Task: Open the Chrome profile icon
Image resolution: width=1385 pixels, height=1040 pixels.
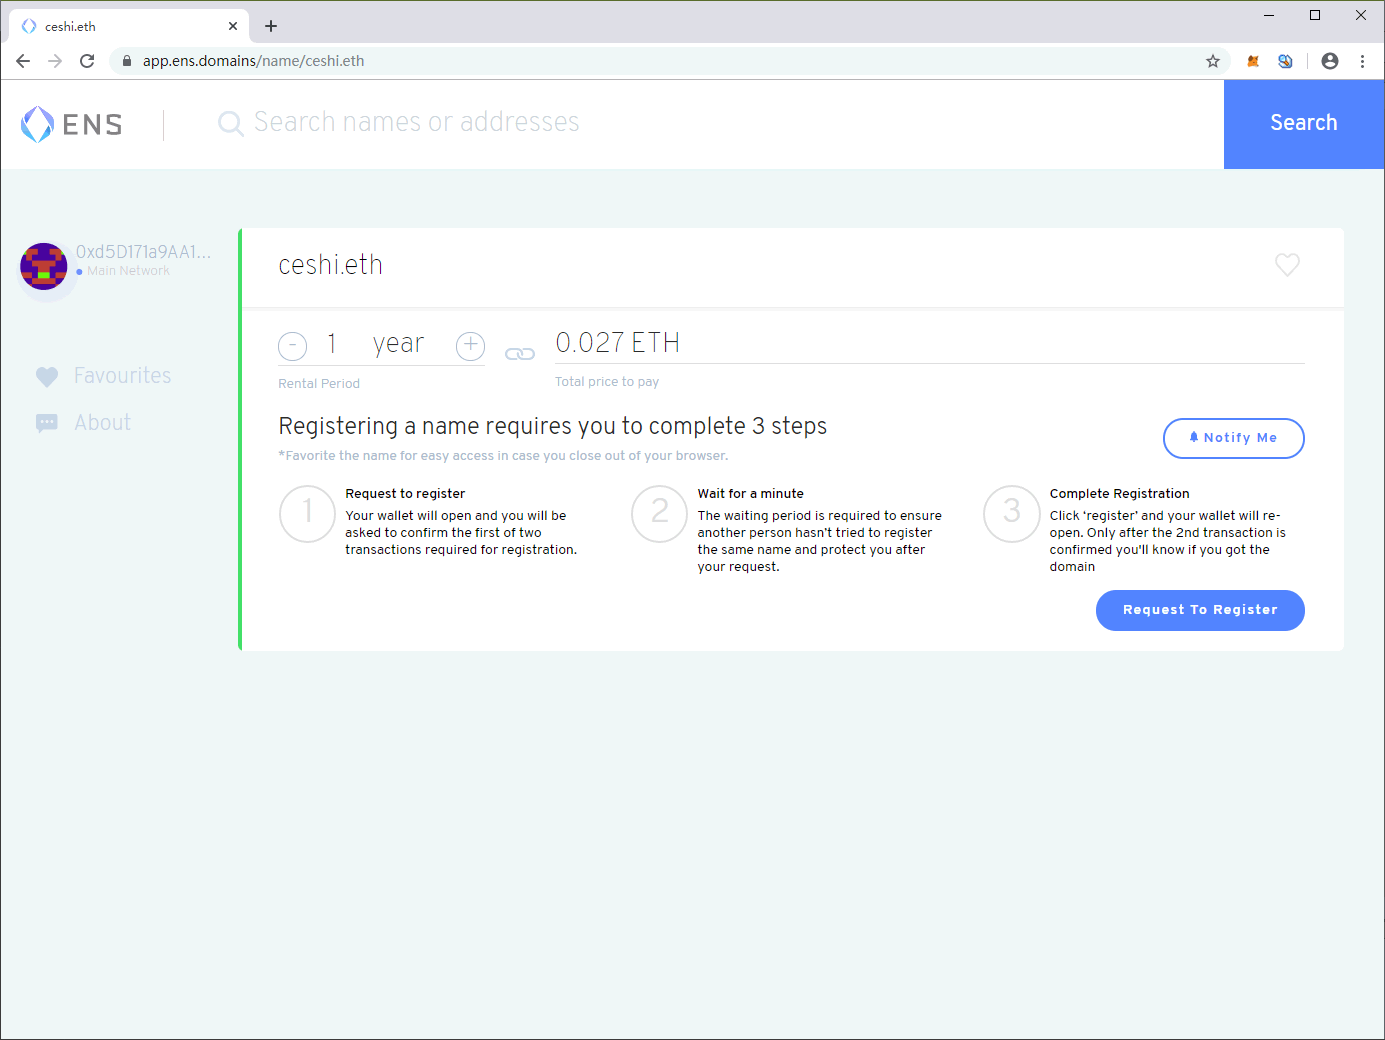Action: 1330,61
